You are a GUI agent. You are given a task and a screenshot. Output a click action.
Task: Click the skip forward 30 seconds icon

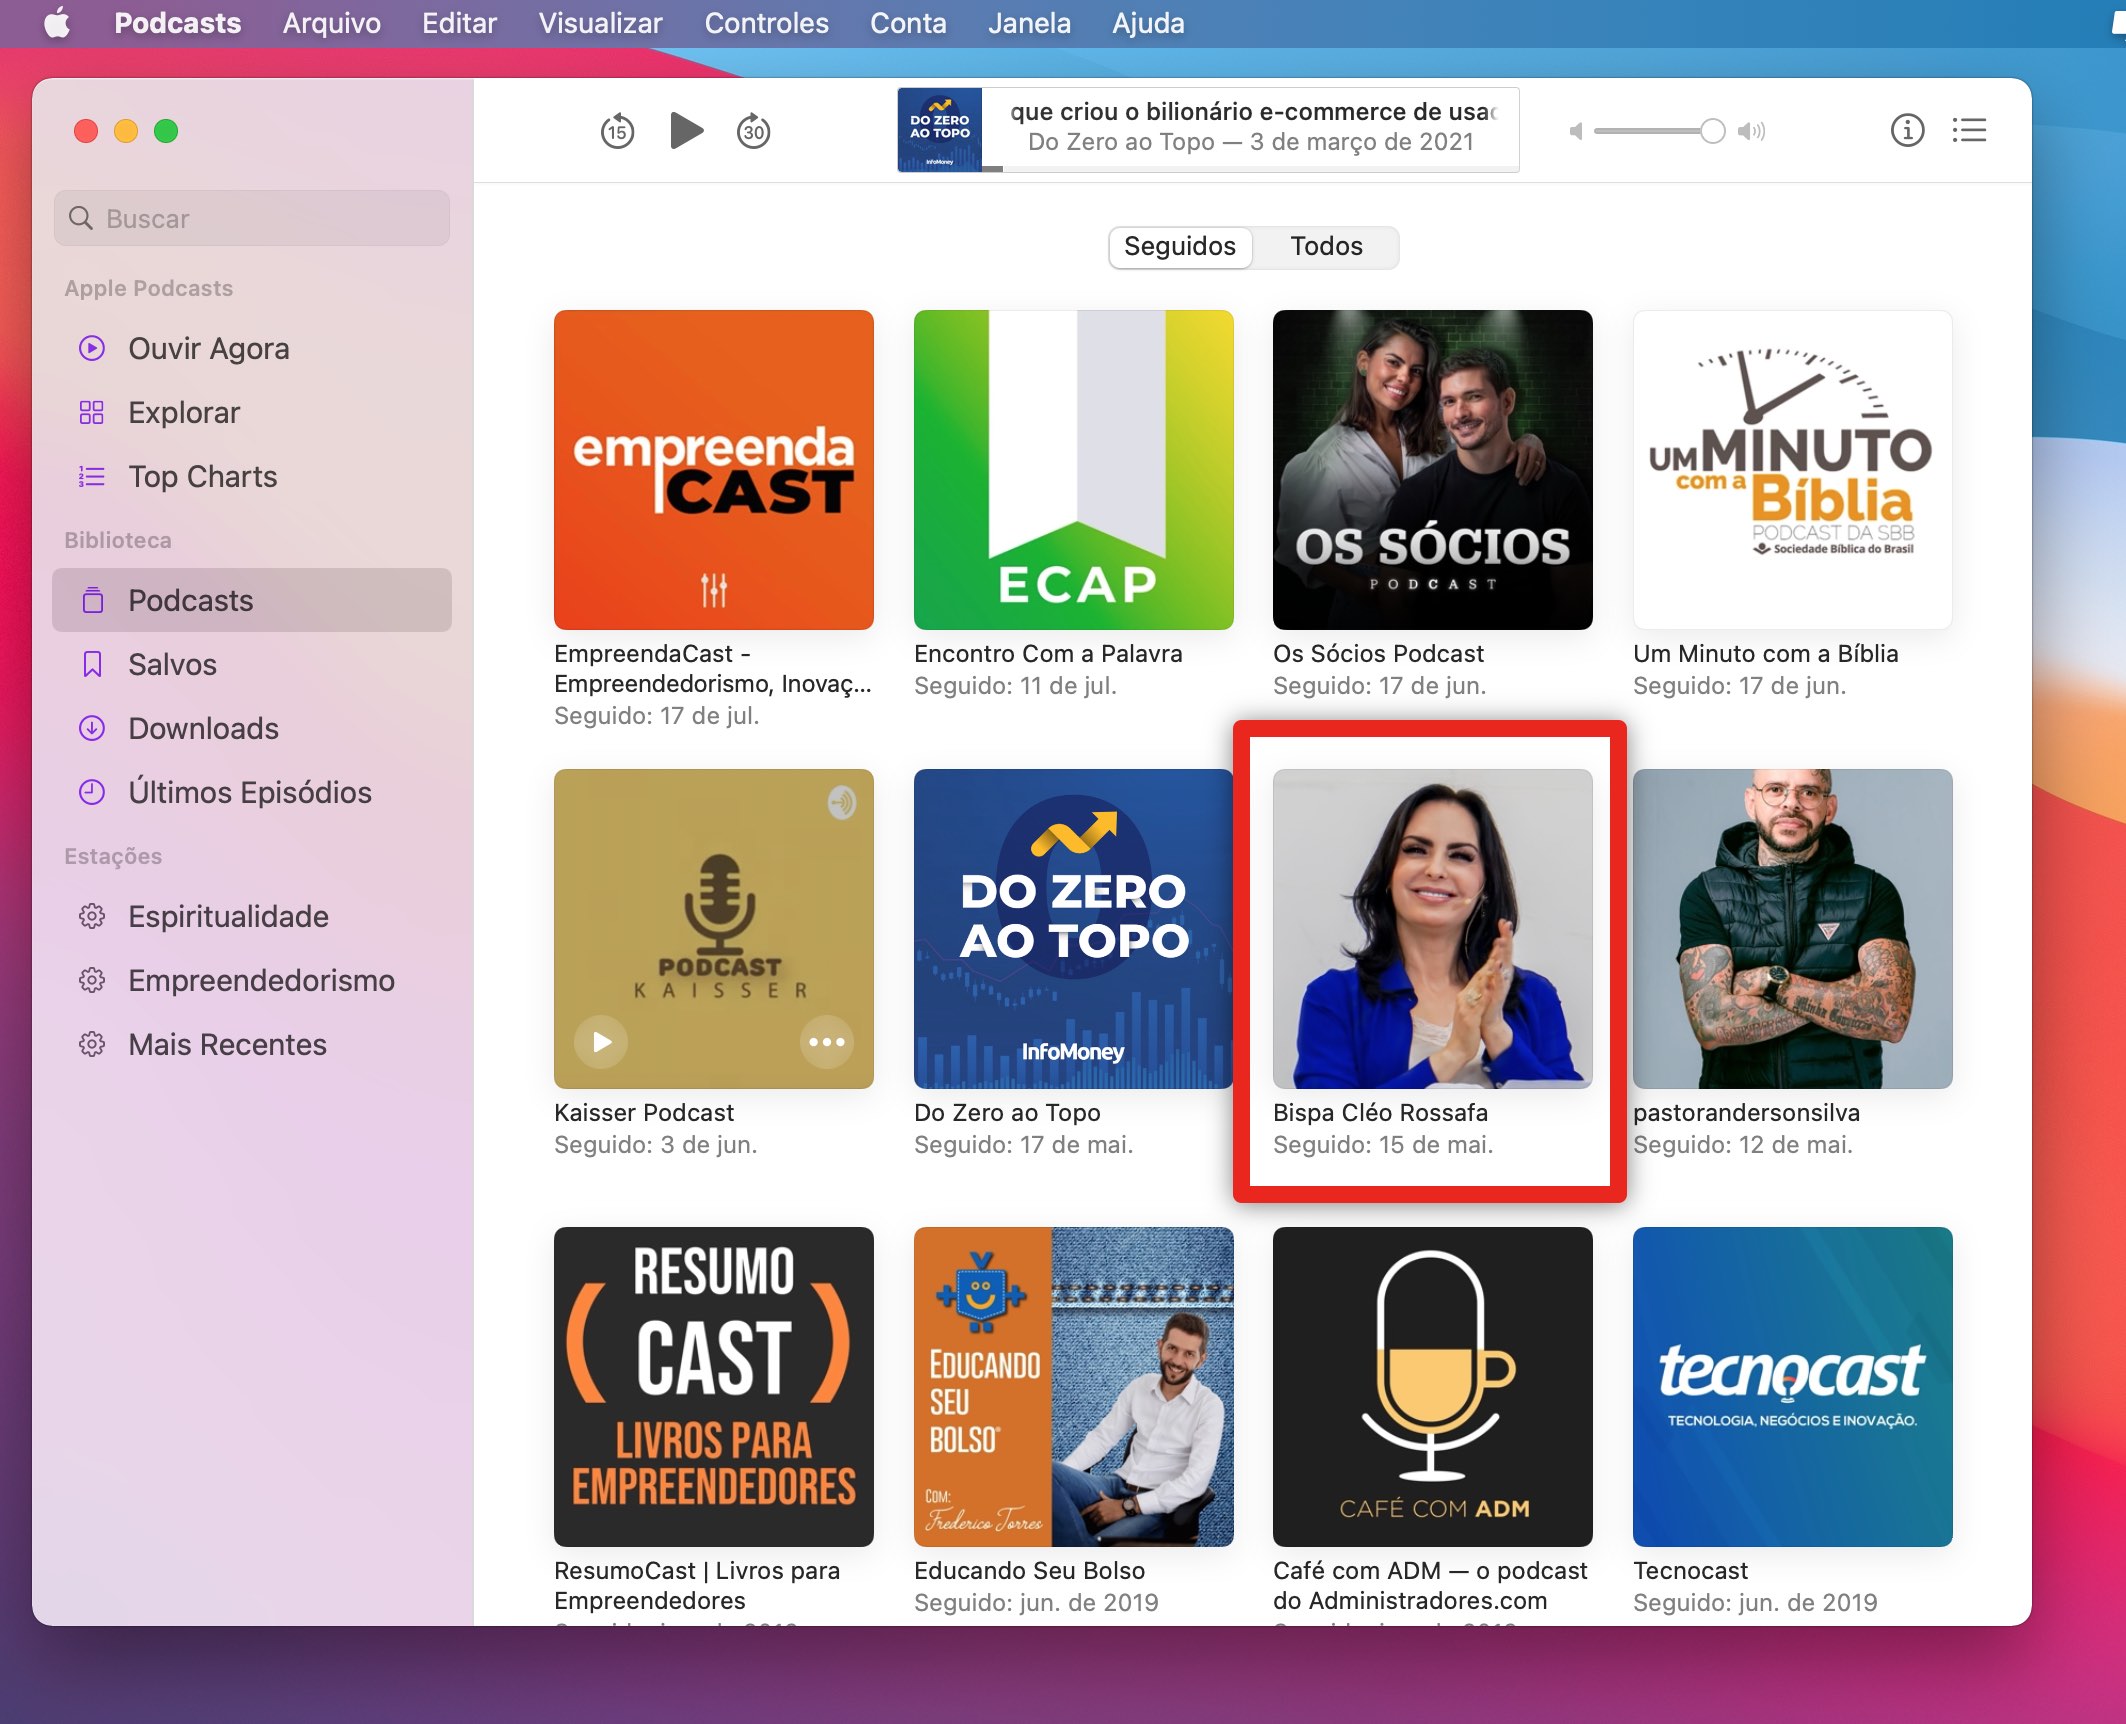coord(753,130)
